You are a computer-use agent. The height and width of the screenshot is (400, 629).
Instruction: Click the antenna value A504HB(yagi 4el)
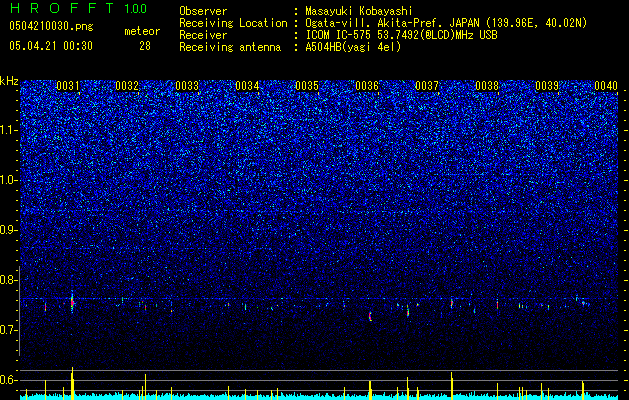pos(353,47)
